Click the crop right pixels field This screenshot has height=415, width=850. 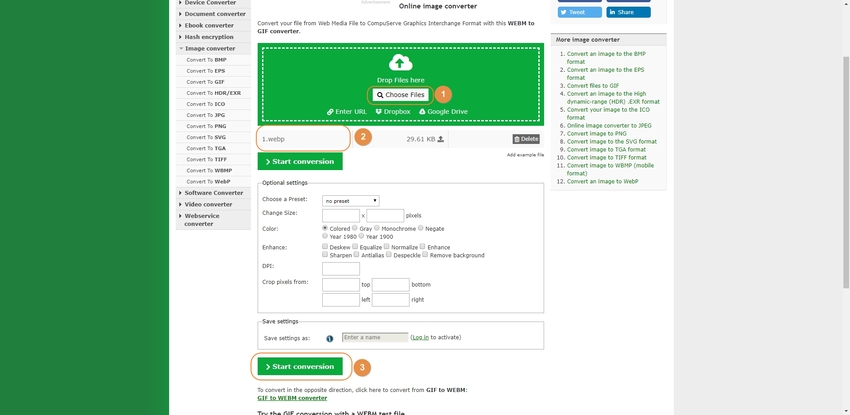(390, 300)
